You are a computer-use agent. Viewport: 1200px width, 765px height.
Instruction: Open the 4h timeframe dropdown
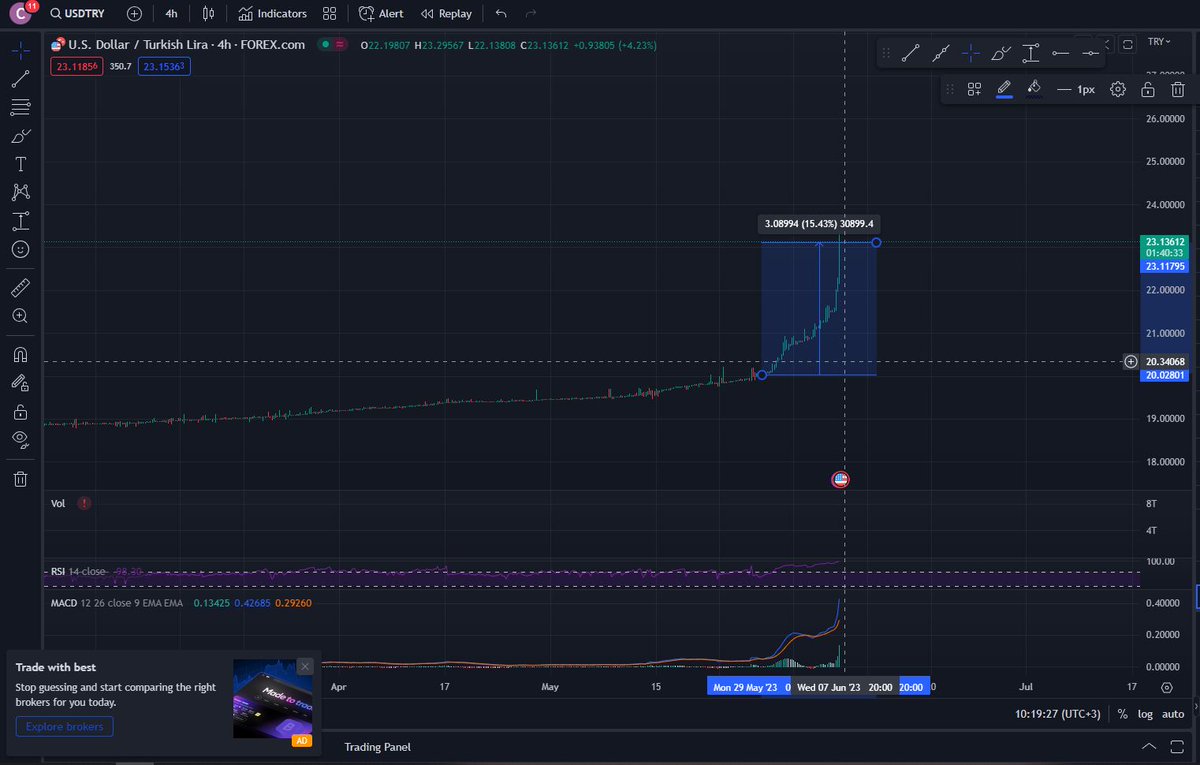172,14
